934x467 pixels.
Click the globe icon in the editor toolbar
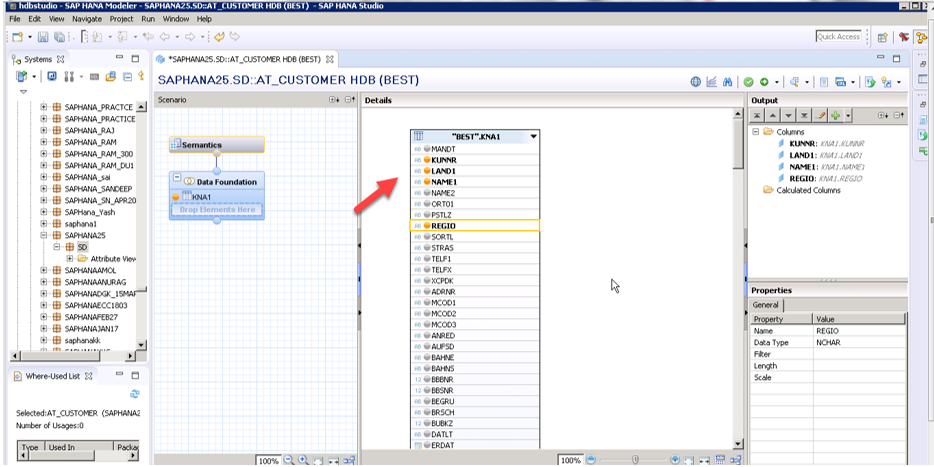click(x=695, y=82)
